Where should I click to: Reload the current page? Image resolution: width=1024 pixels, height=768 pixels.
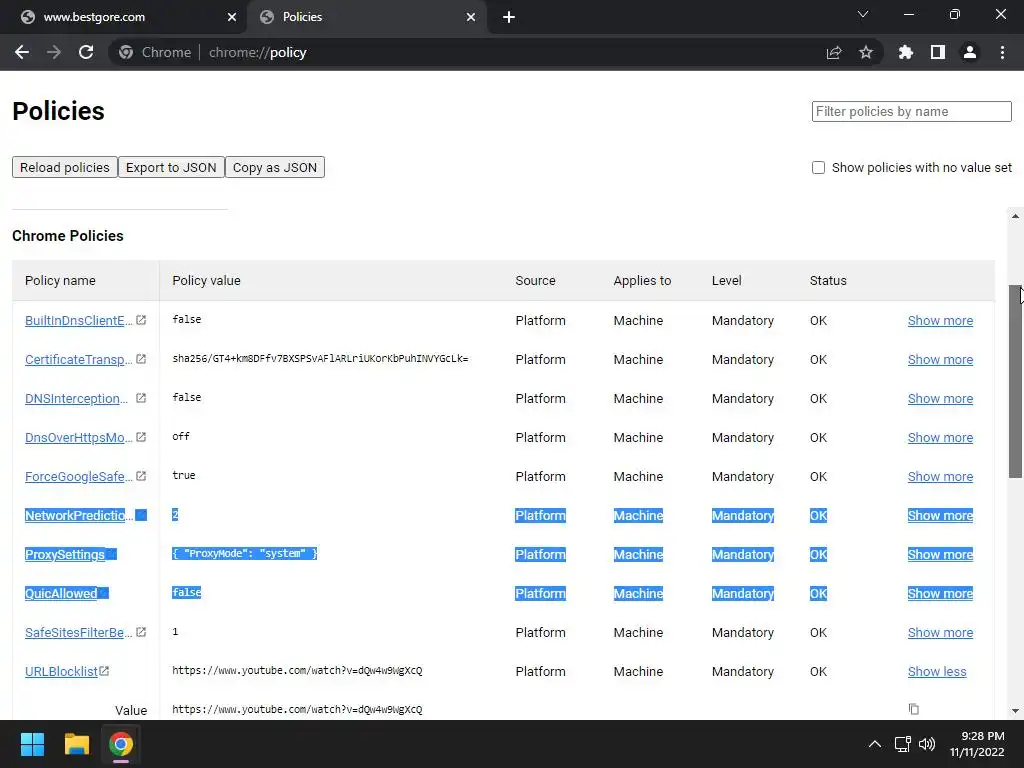point(86,52)
